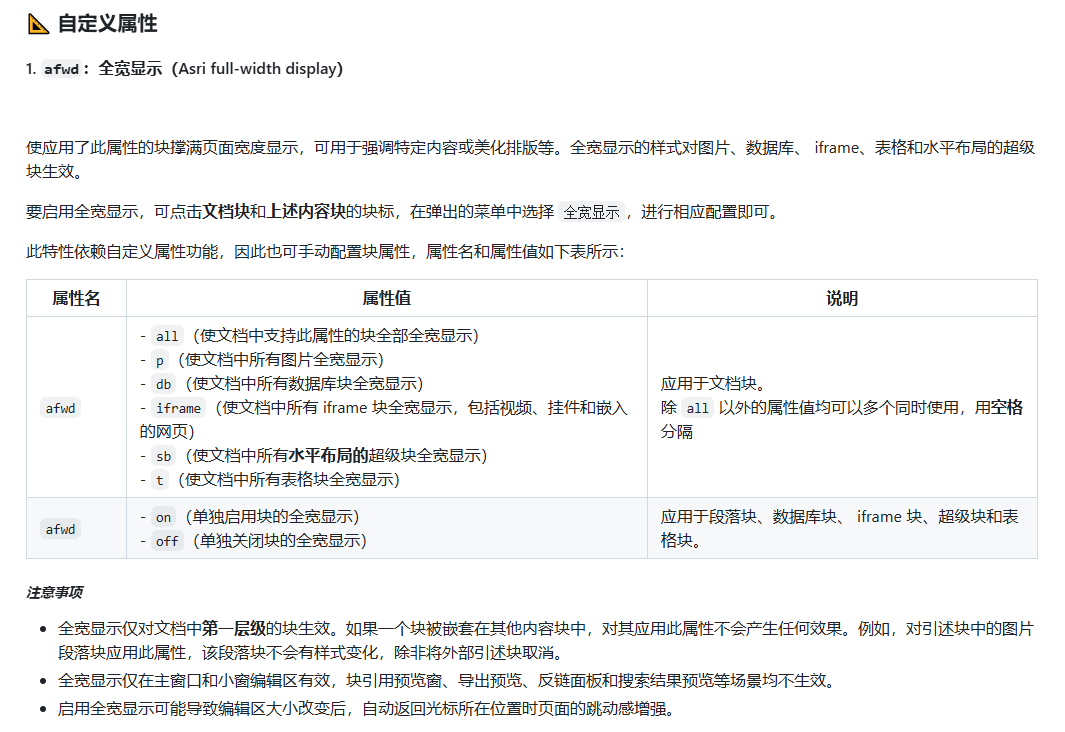Screen dimensions: 1065x732
Task: Click the bold text '上述内容块'
Action: tap(306, 212)
